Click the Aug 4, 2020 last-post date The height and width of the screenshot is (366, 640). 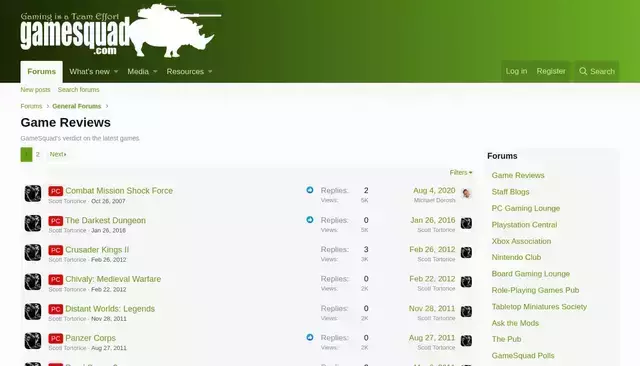click(434, 191)
